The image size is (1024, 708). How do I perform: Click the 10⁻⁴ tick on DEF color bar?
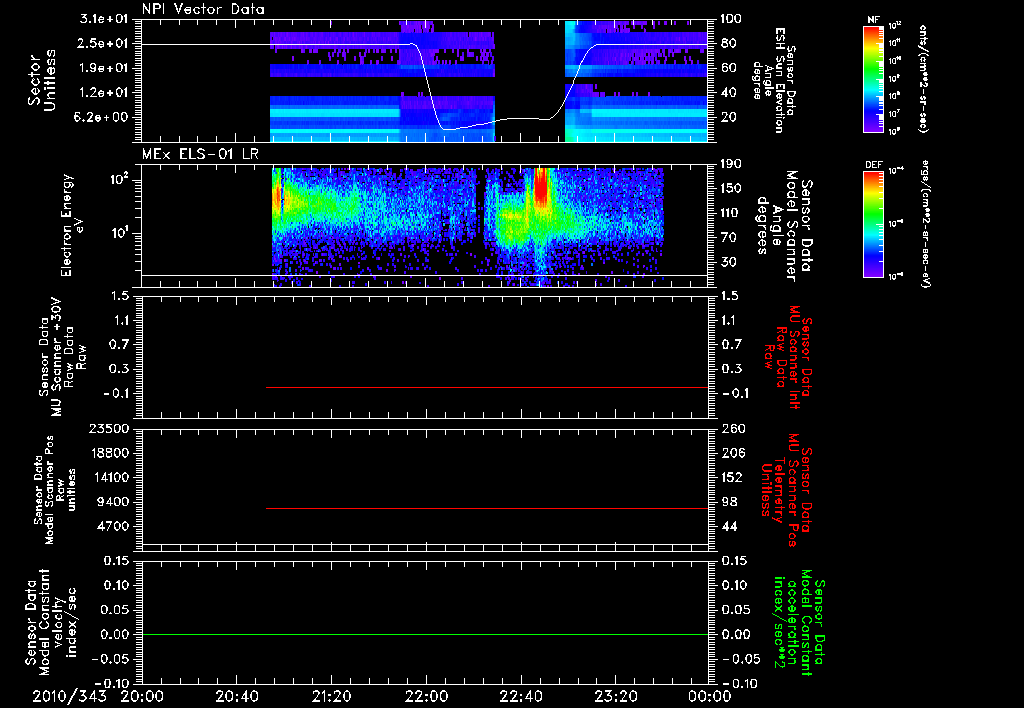(895, 171)
